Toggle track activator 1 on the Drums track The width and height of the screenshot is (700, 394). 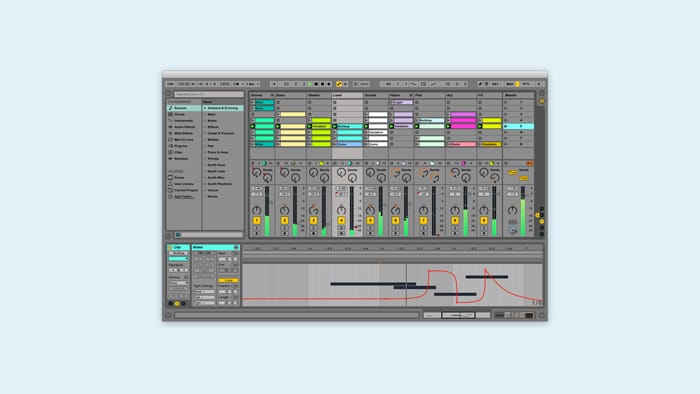[256, 220]
